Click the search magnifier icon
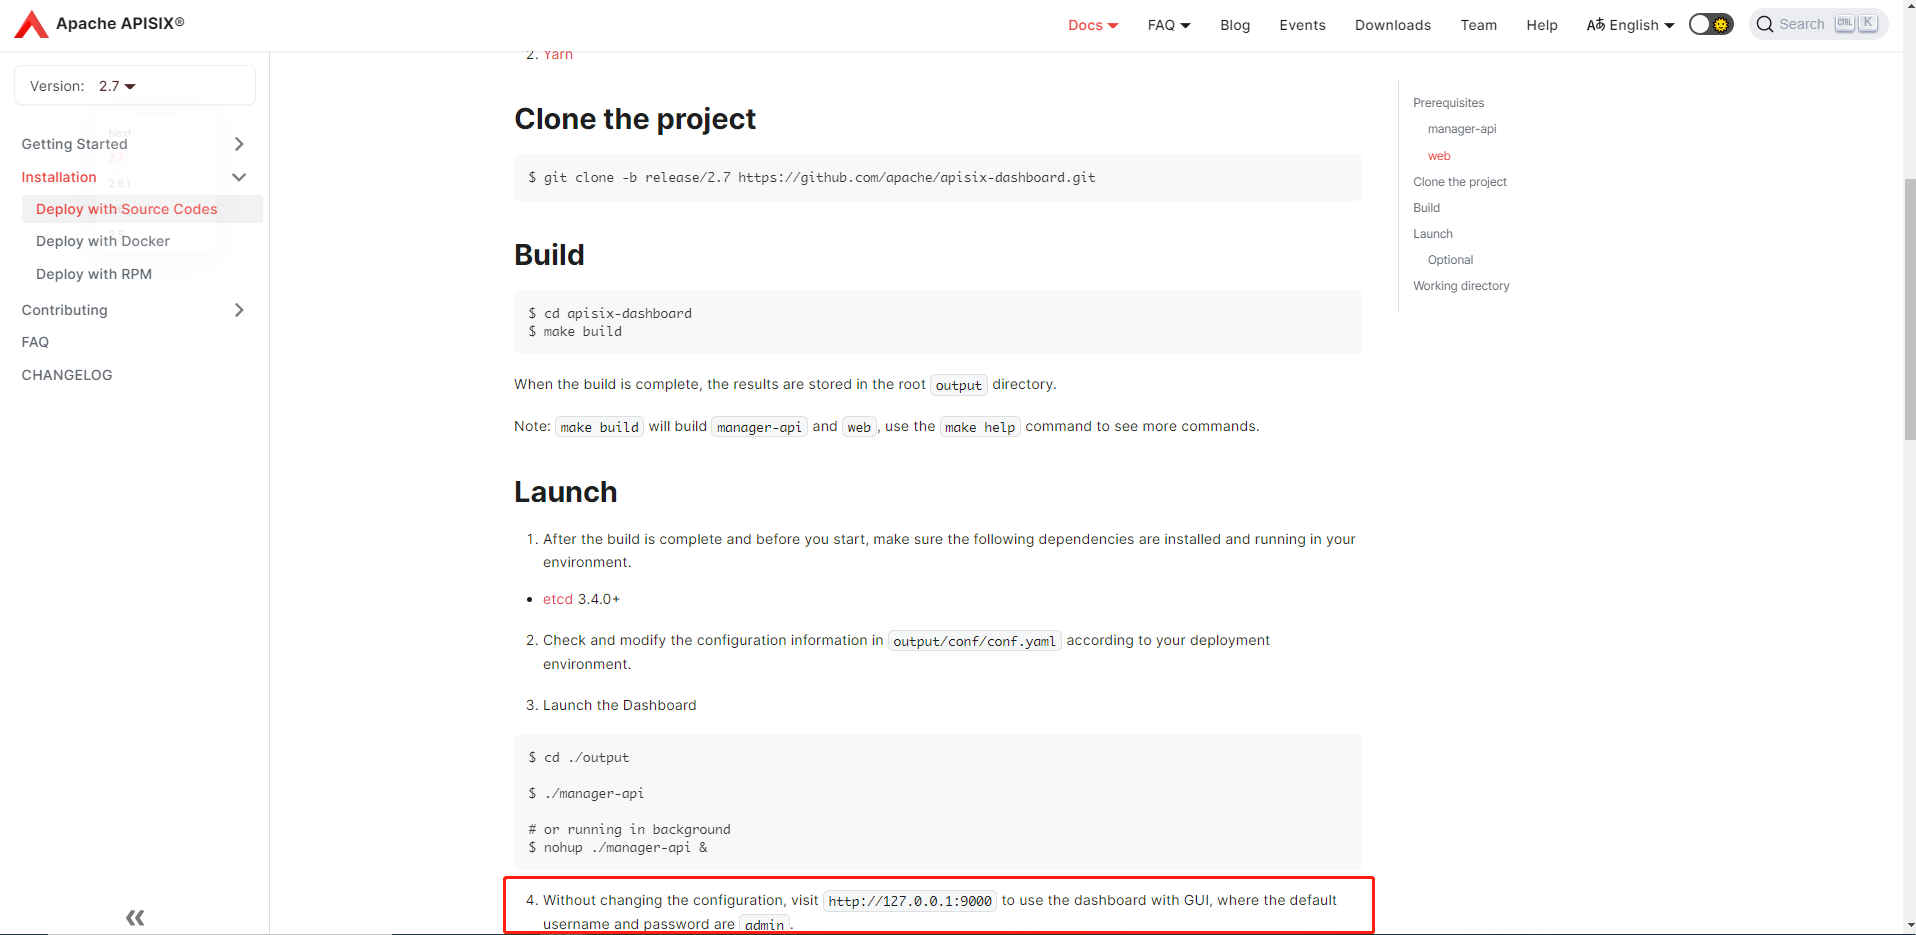 tap(1765, 24)
